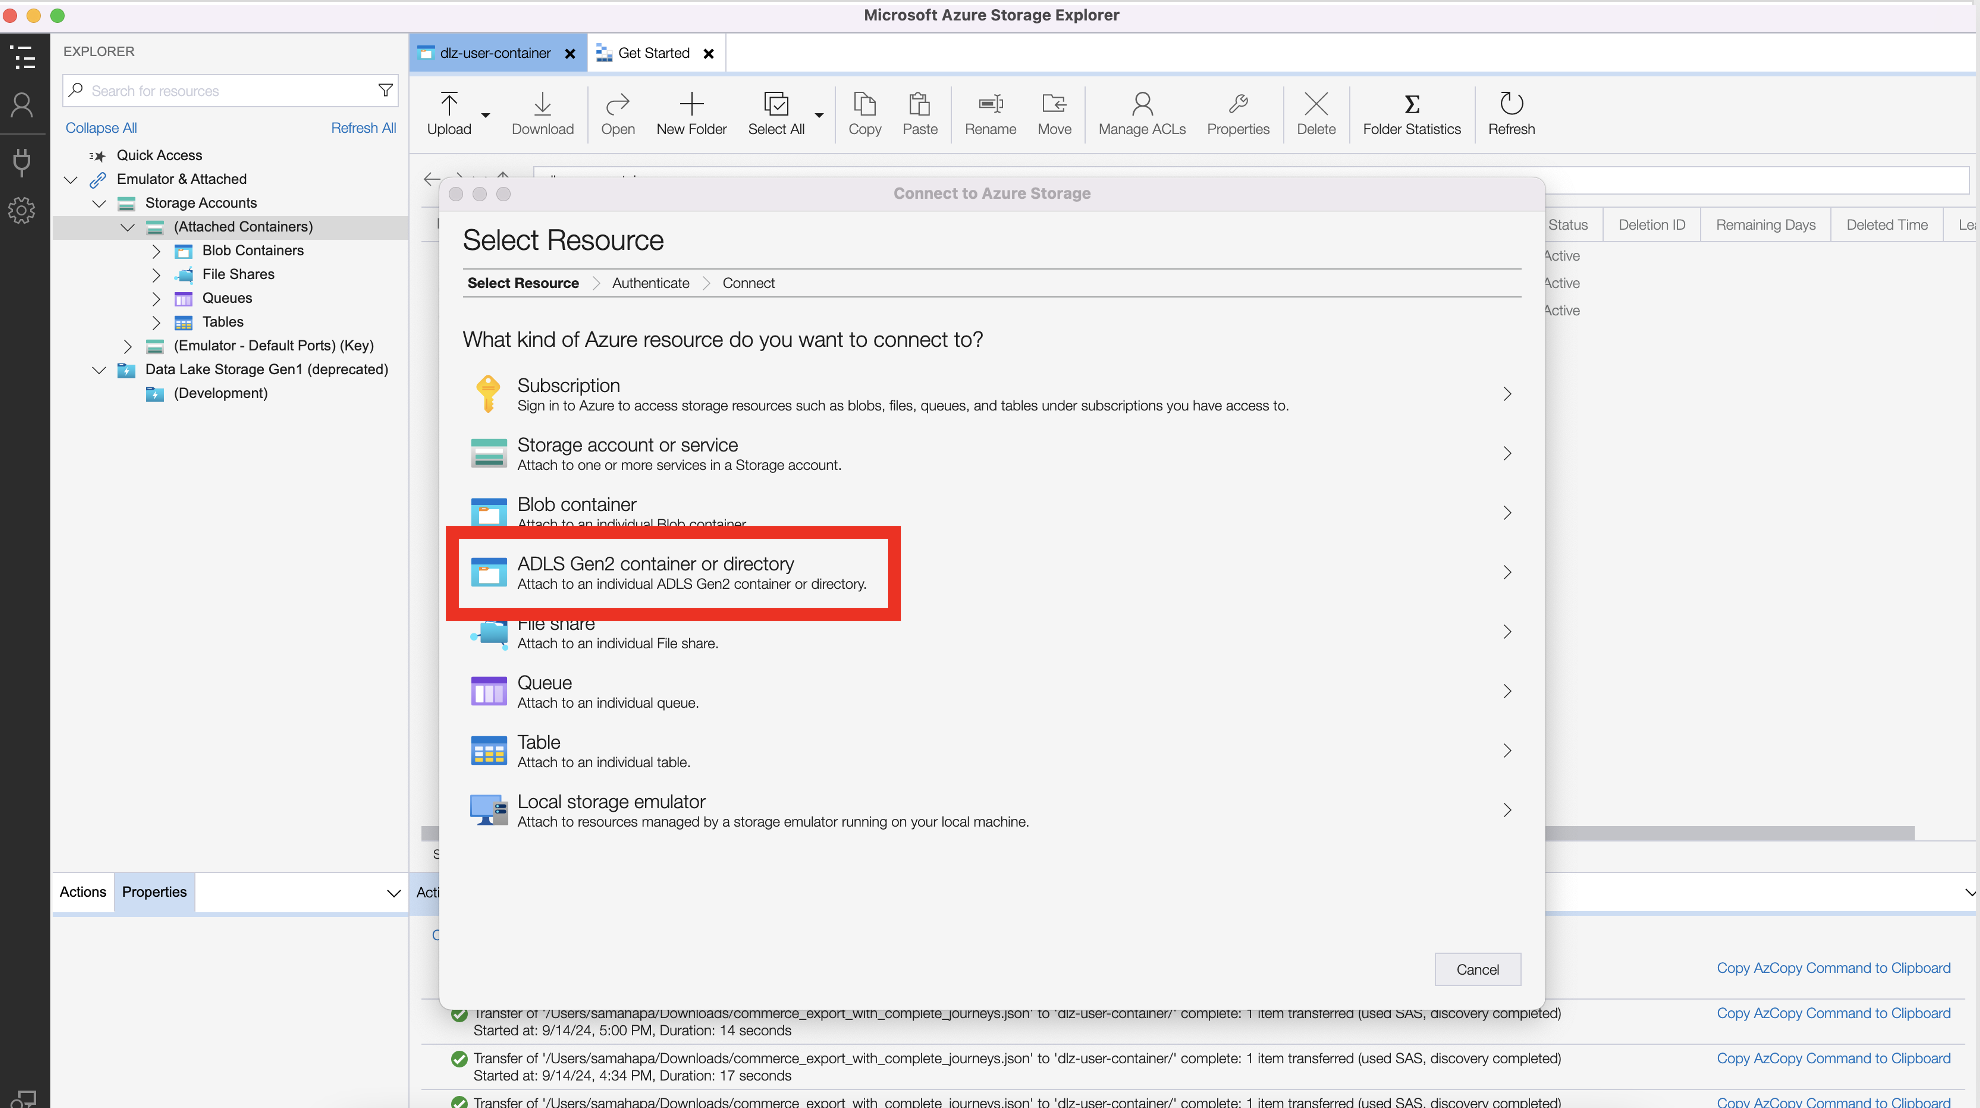This screenshot has width=1980, height=1108.
Task: Collapse the Data Lake Storage Gen1 node
Action: pos(99,370)
